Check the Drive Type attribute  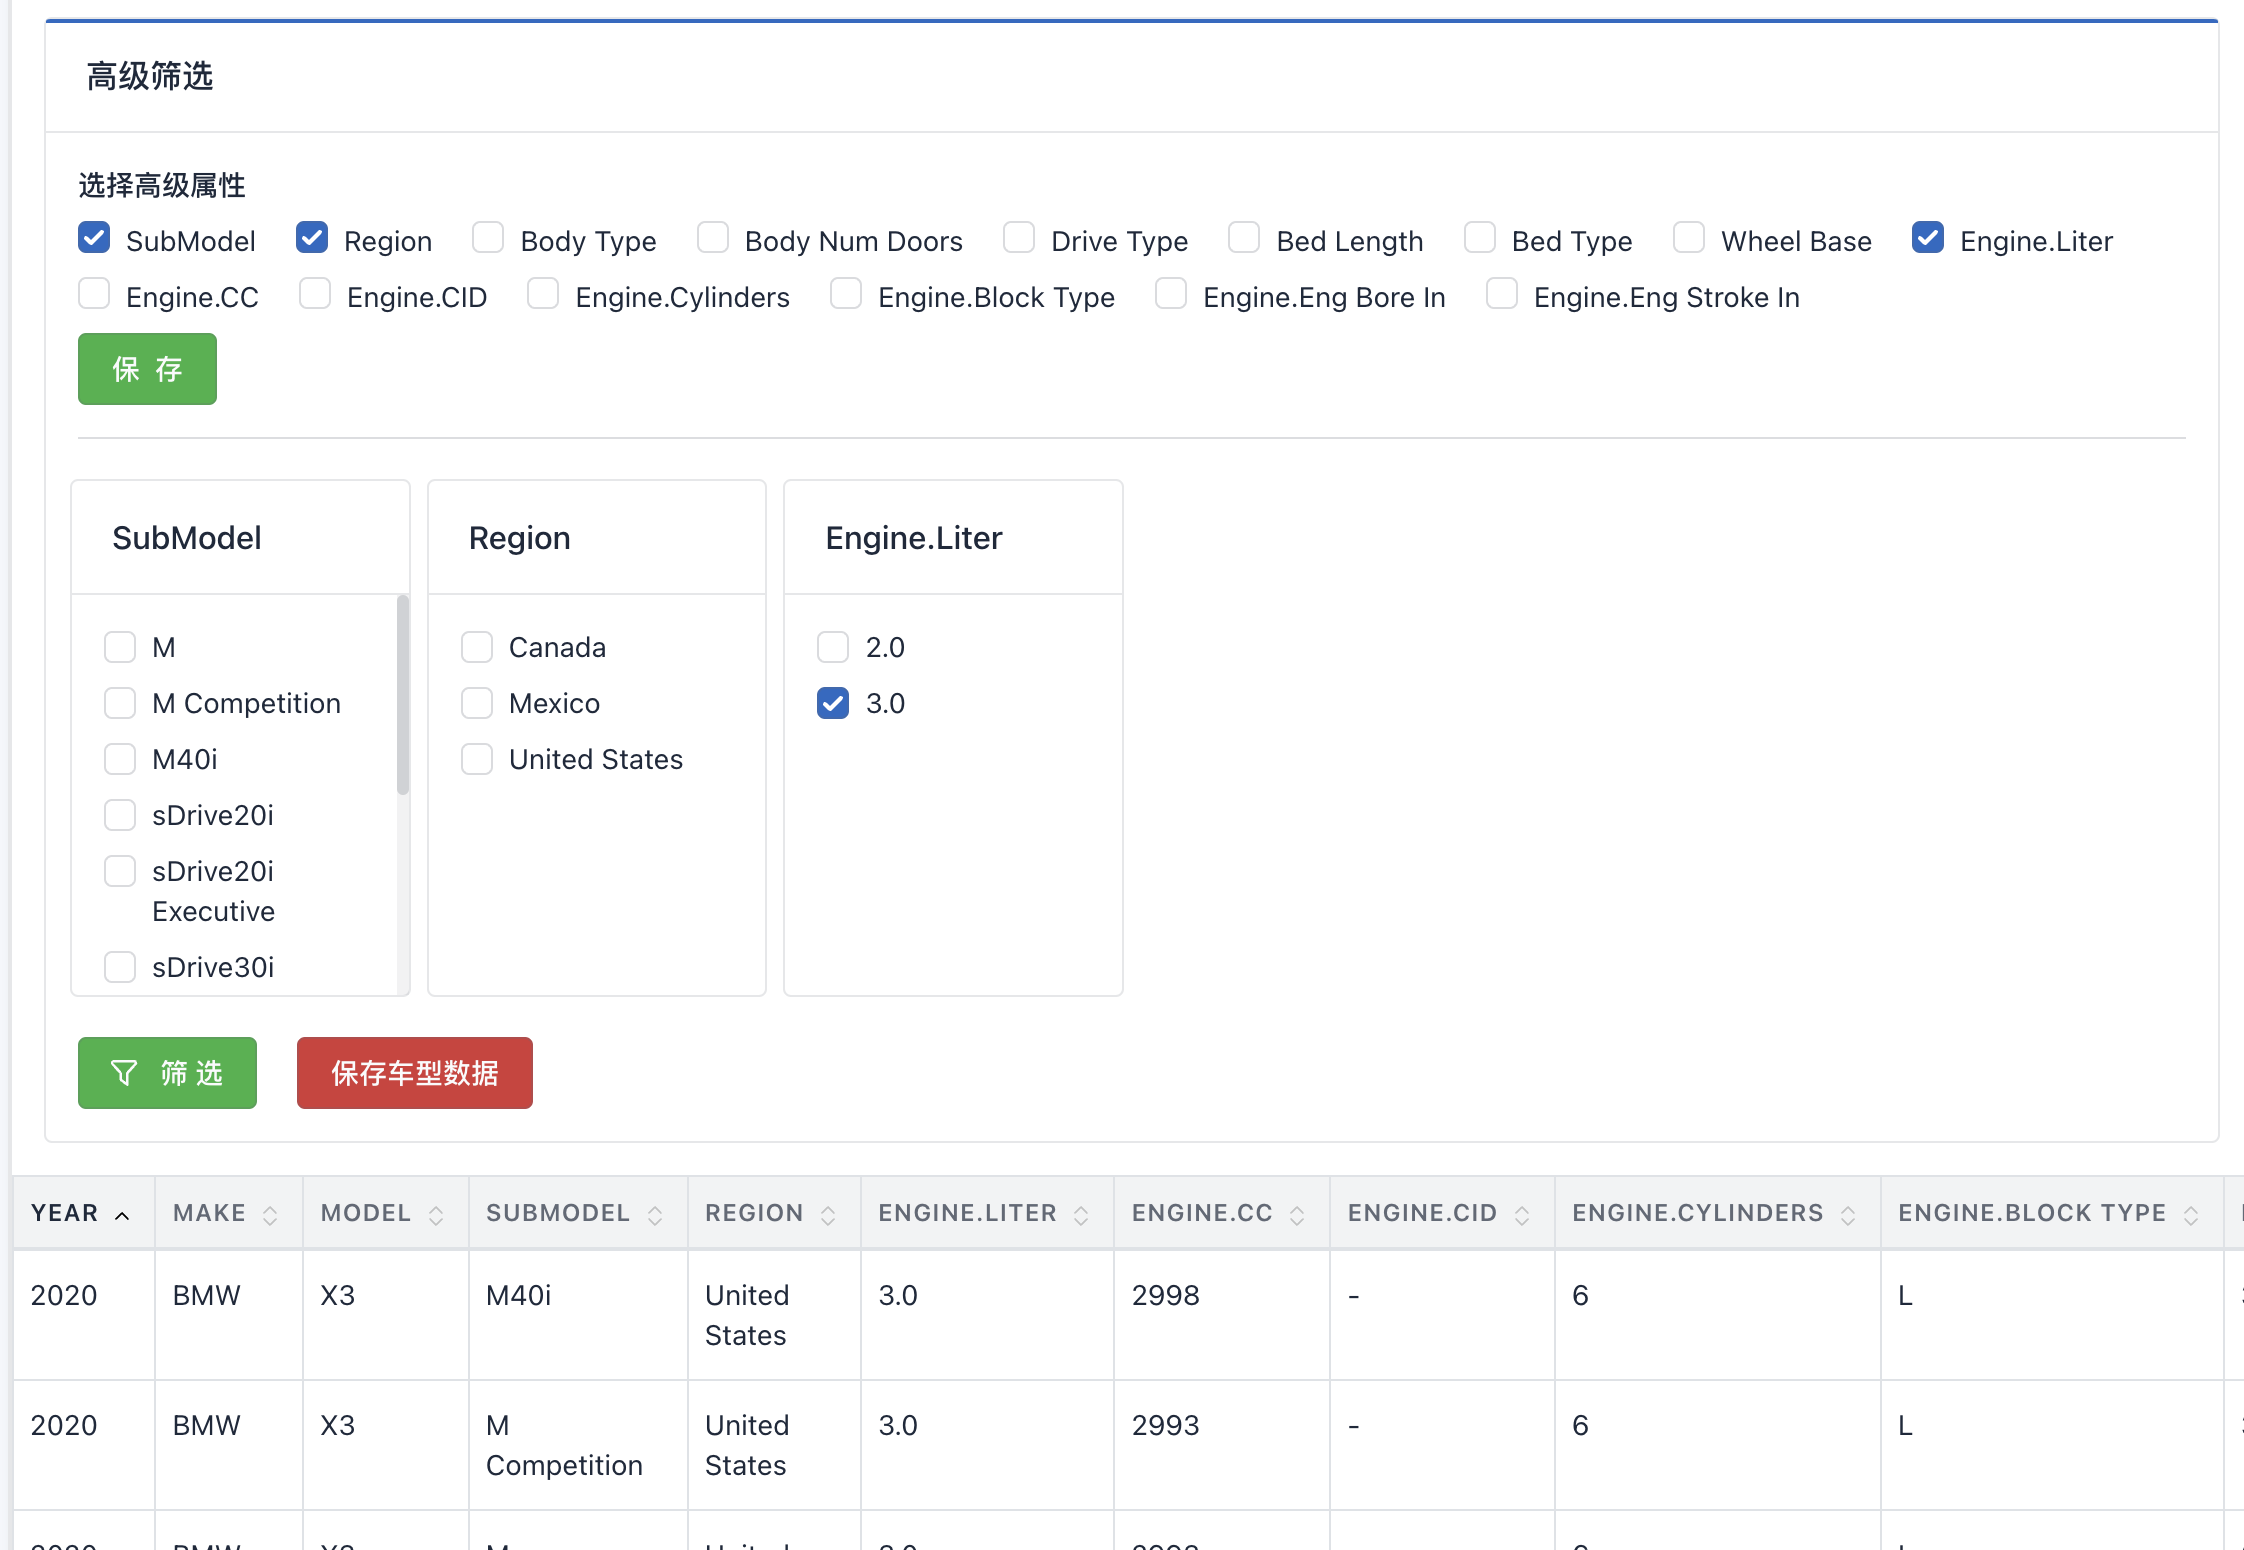pyautogui.click(x=1019, y=238)
